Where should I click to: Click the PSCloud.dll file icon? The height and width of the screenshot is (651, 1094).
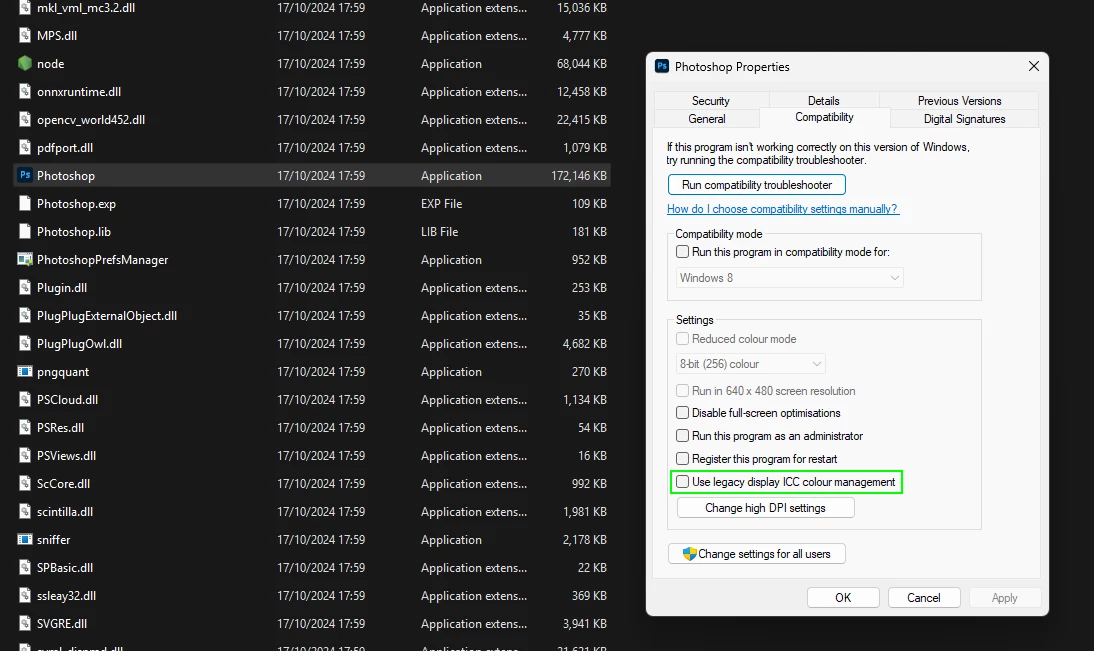pyautogui.click(x=25, y=399)
